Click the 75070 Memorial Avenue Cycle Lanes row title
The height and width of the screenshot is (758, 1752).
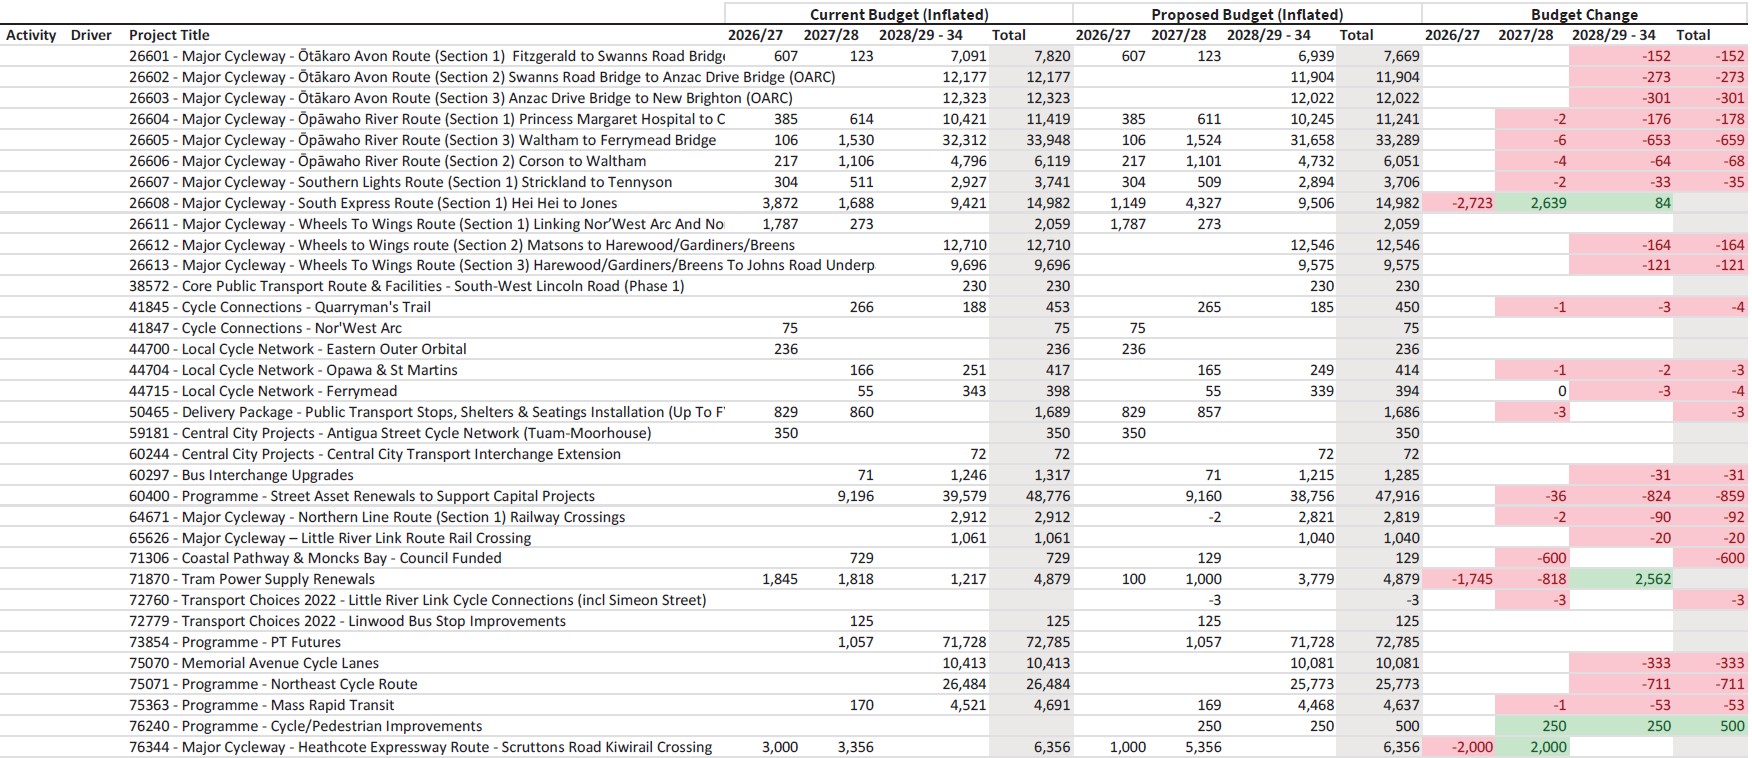[254, 663]
